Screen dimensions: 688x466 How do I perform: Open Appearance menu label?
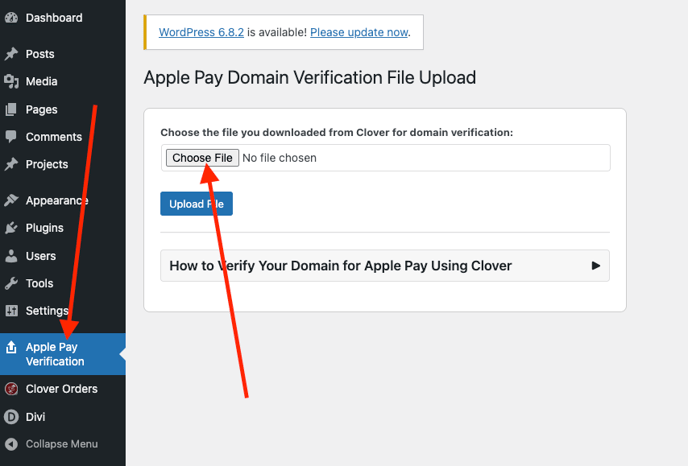click(57, 201)
